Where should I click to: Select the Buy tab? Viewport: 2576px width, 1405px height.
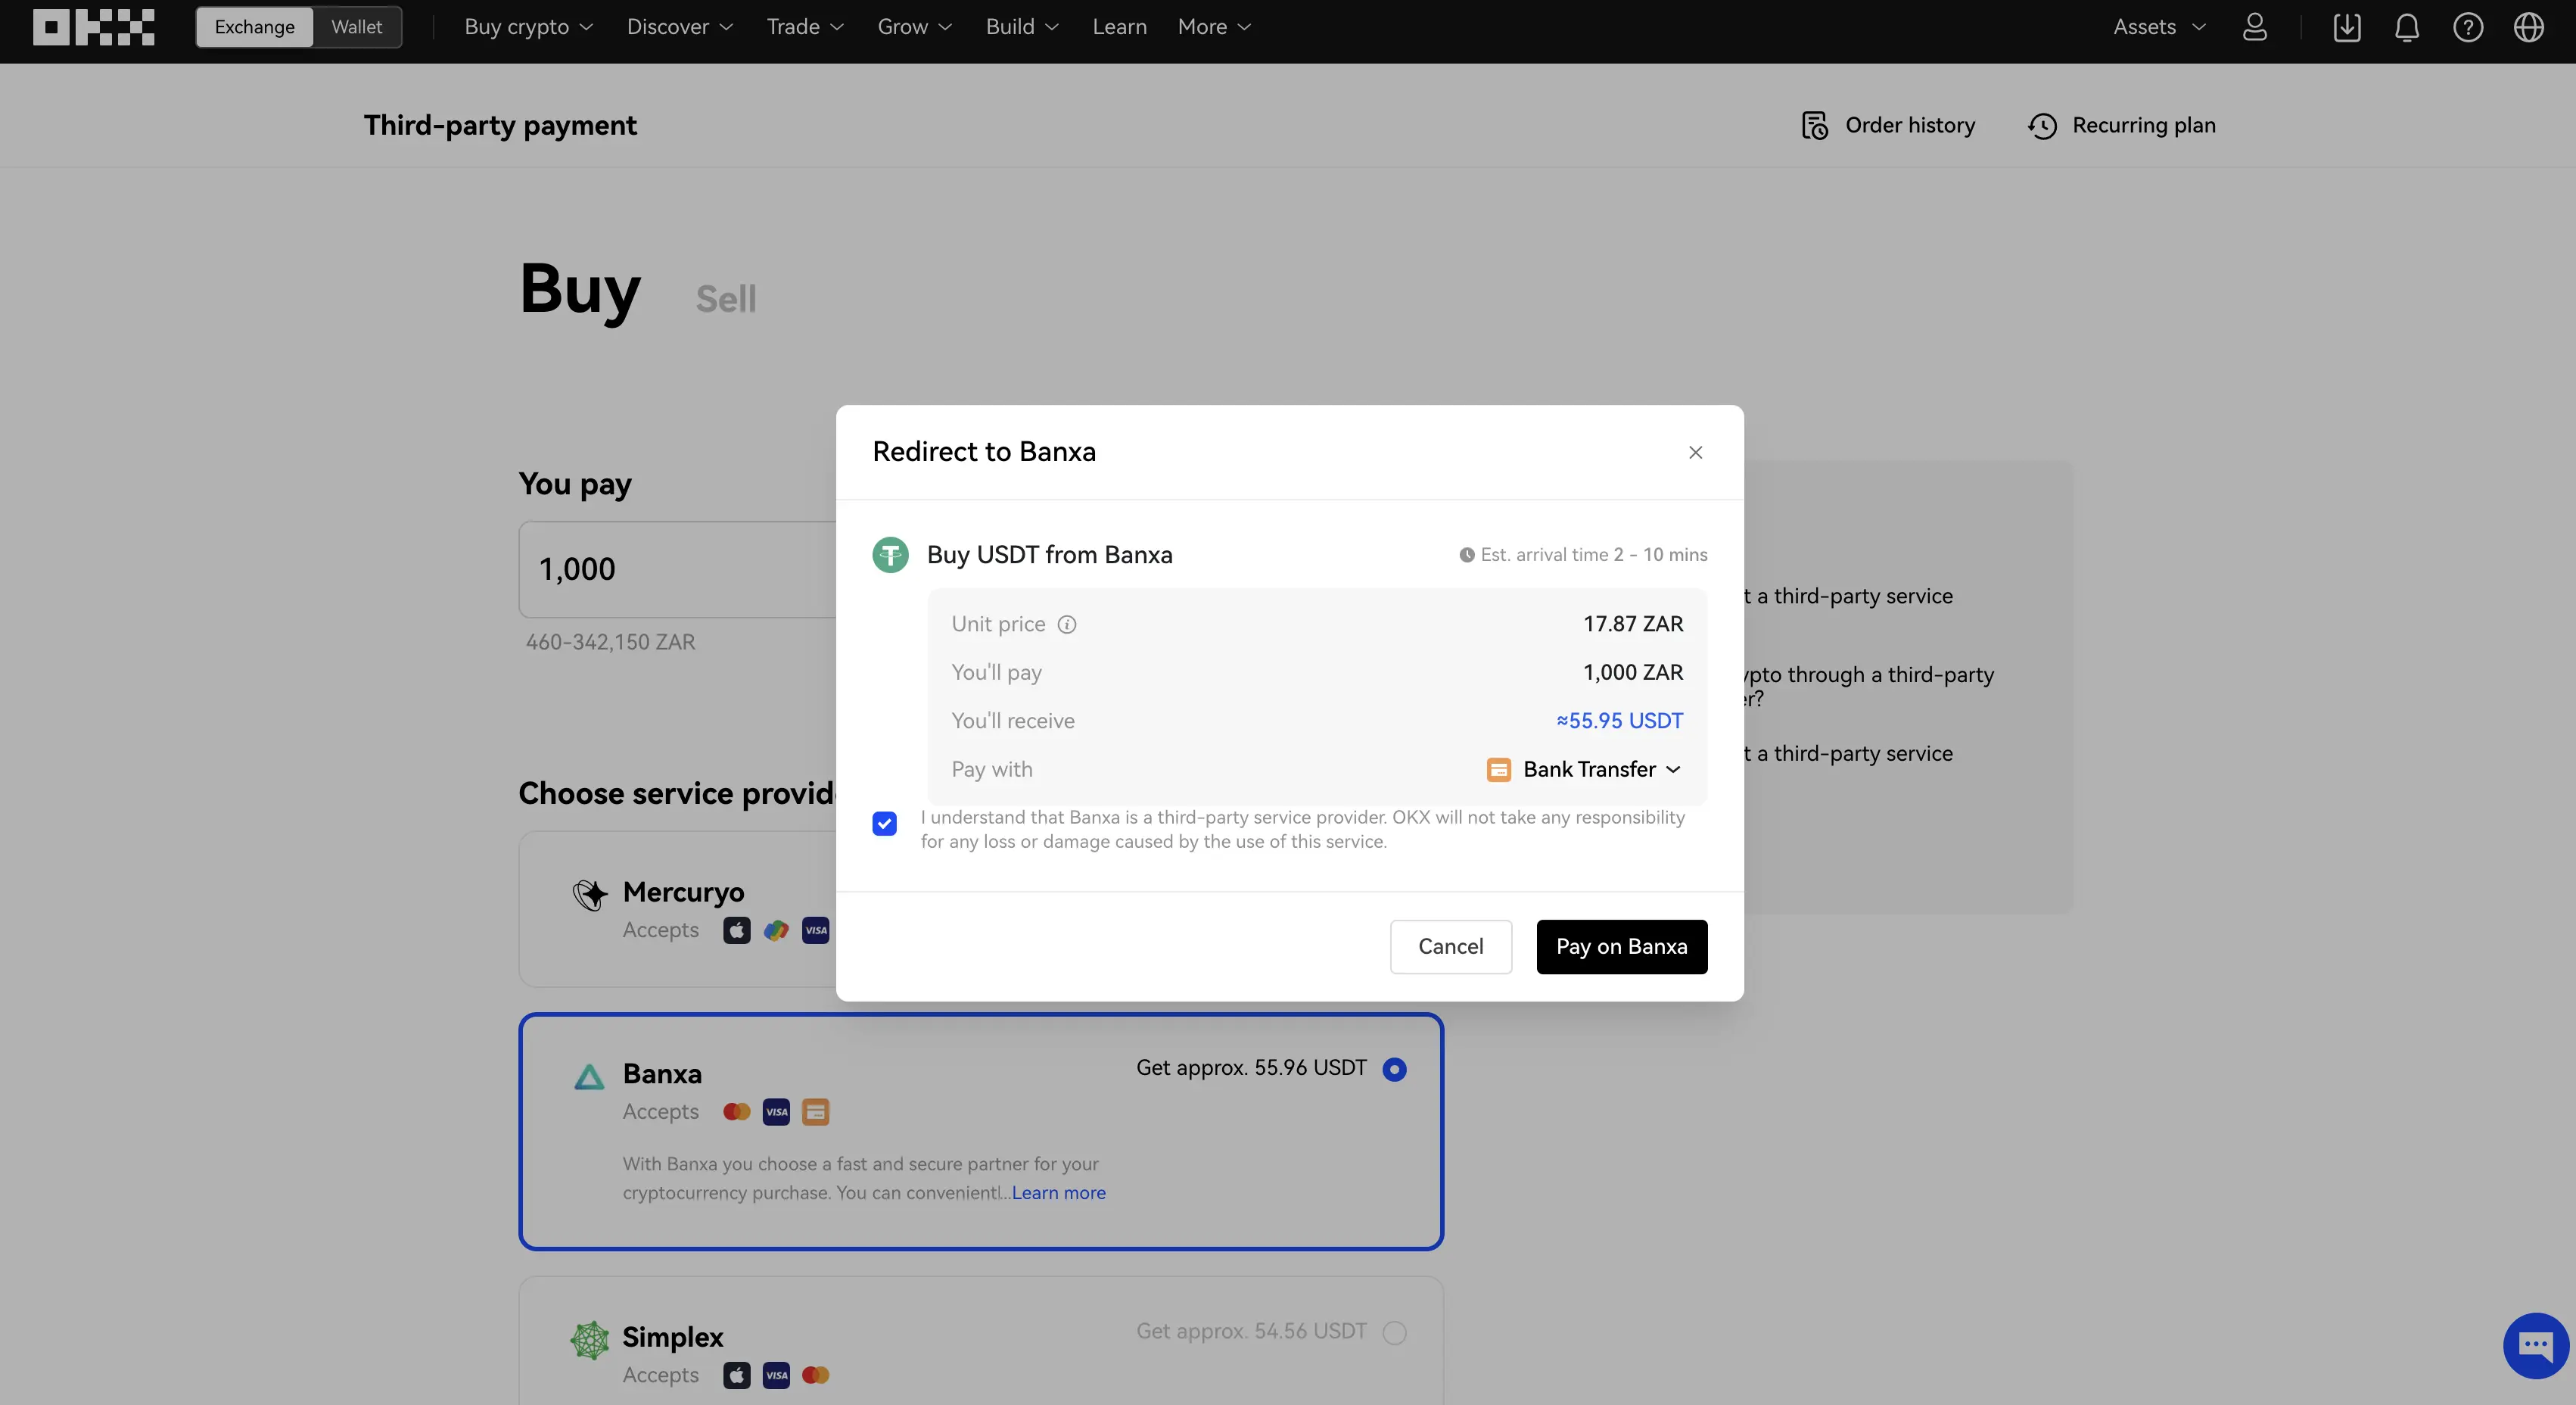[580, 289]
